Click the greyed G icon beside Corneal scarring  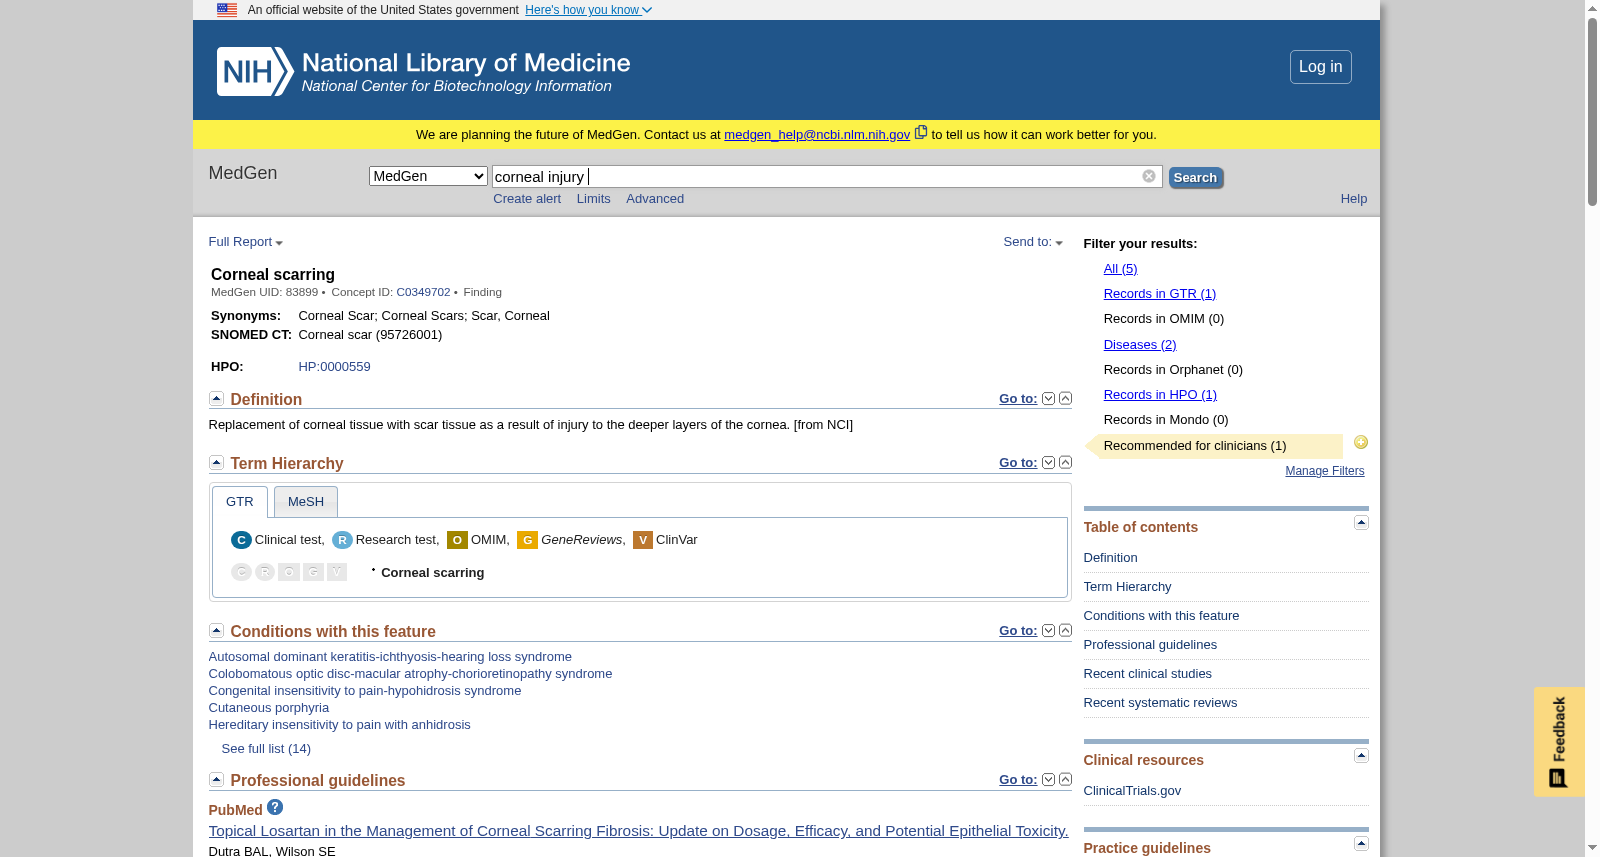click(313, 572)
